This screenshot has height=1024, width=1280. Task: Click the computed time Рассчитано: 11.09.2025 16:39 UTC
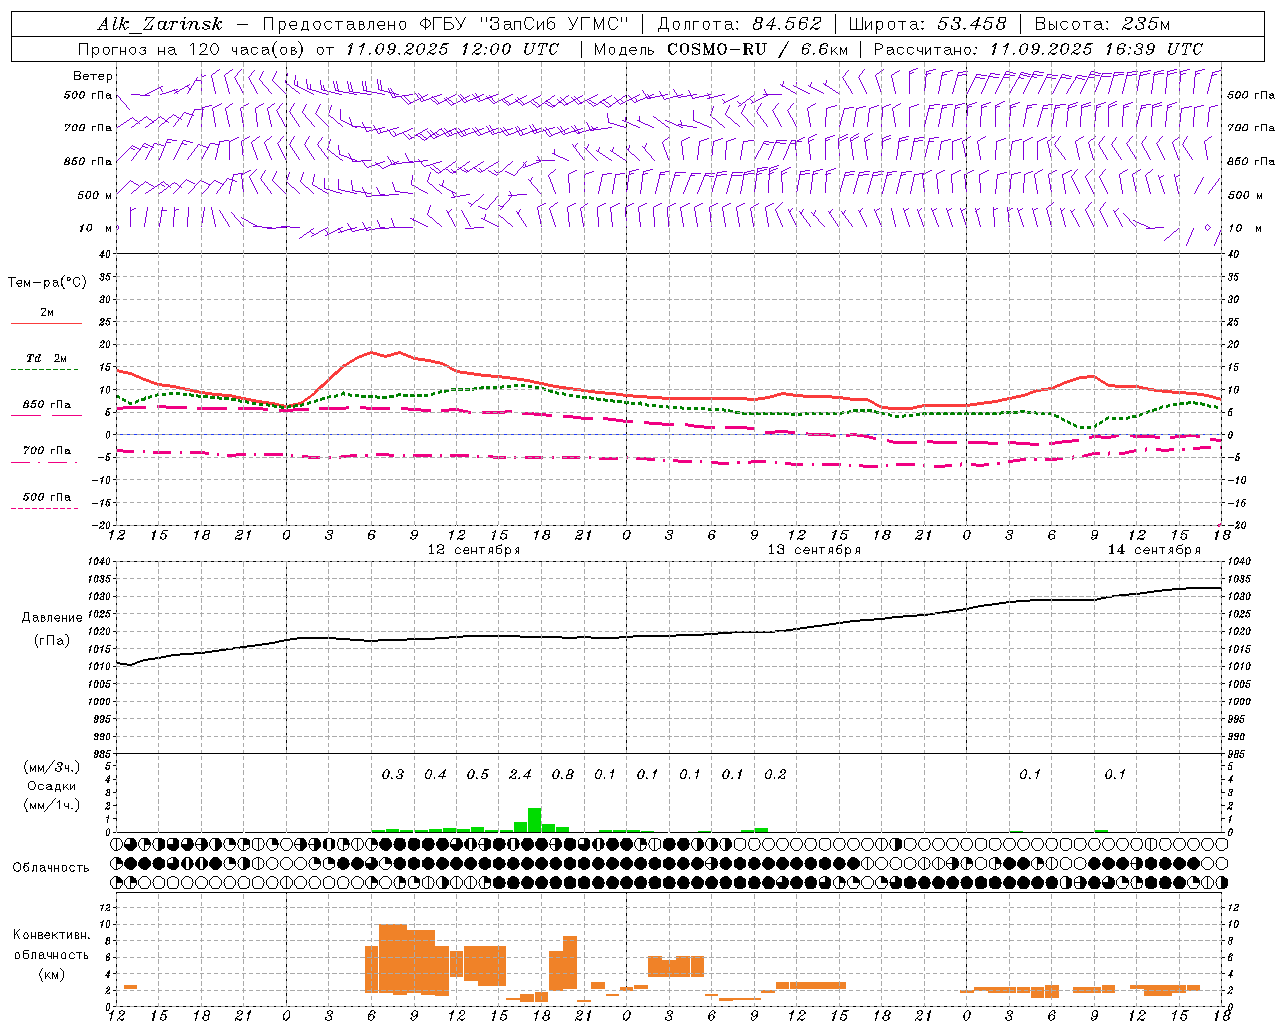1038,49
